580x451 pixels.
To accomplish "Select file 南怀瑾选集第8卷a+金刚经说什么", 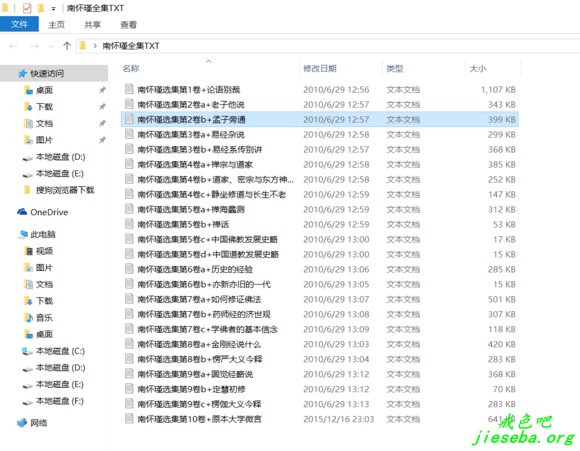I will tap(199, 344).
